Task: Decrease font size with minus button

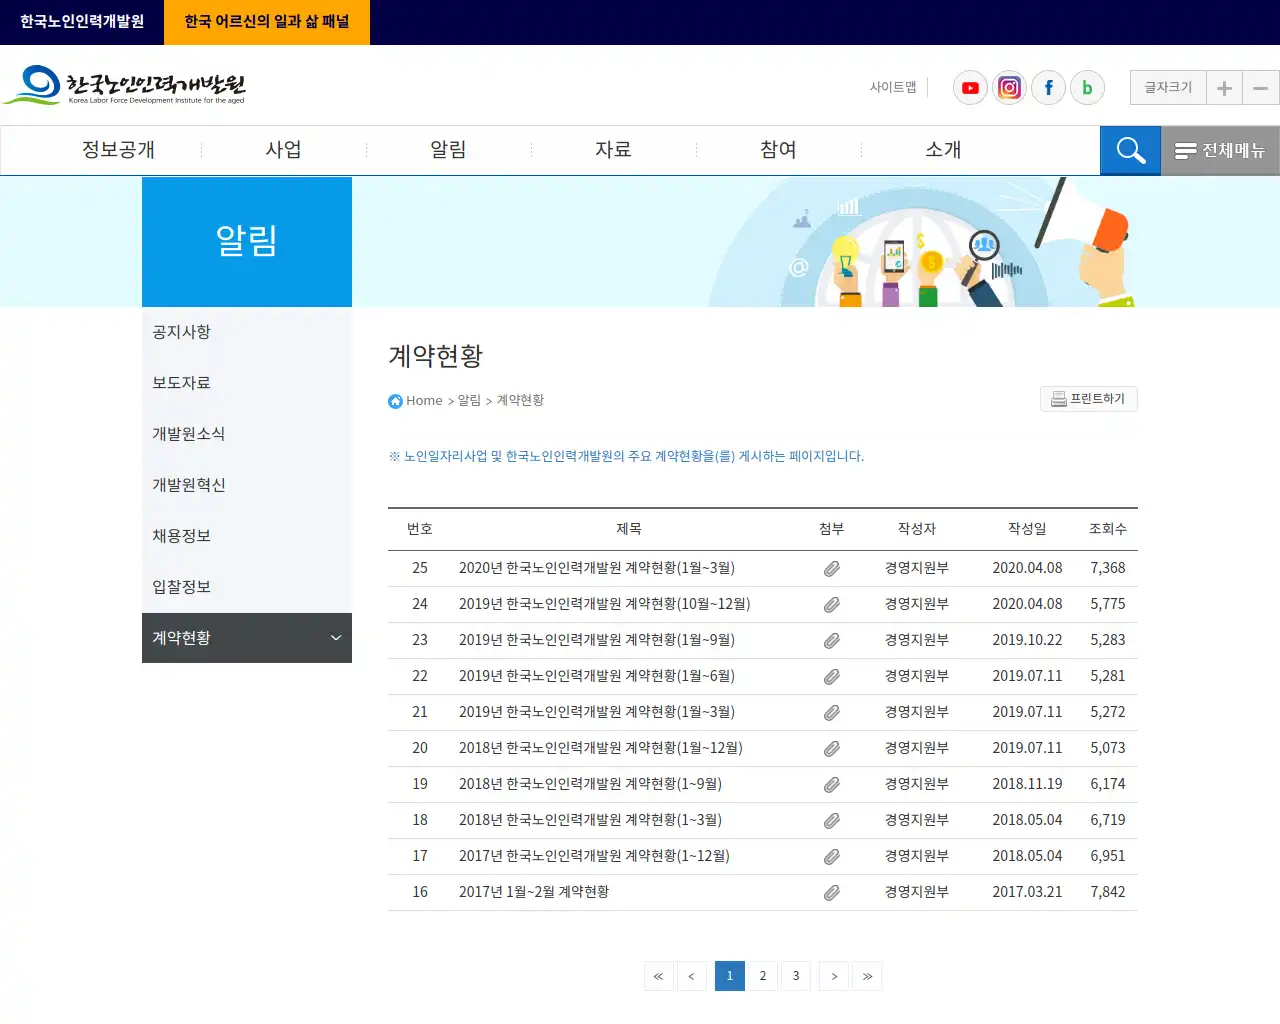Action: pyautogui.click(x=1261, y=88)
